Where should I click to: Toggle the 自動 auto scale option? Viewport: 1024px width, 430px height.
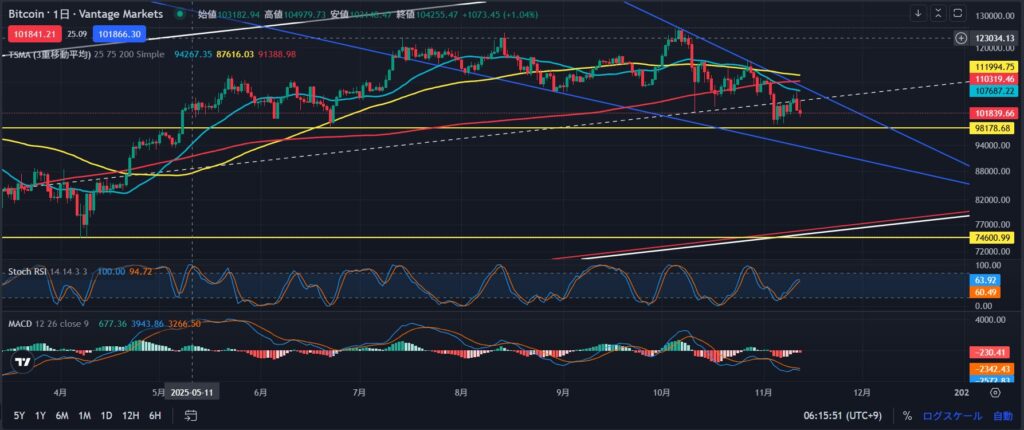1001,415
